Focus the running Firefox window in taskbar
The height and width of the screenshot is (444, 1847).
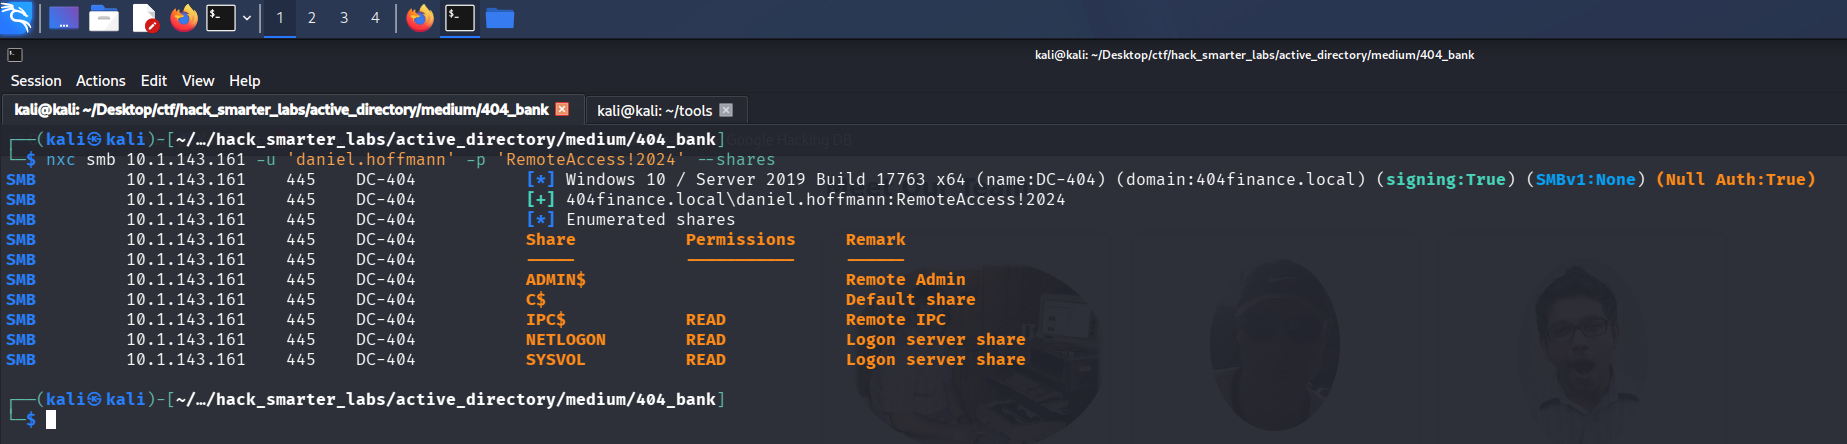(x=420, y=18)
